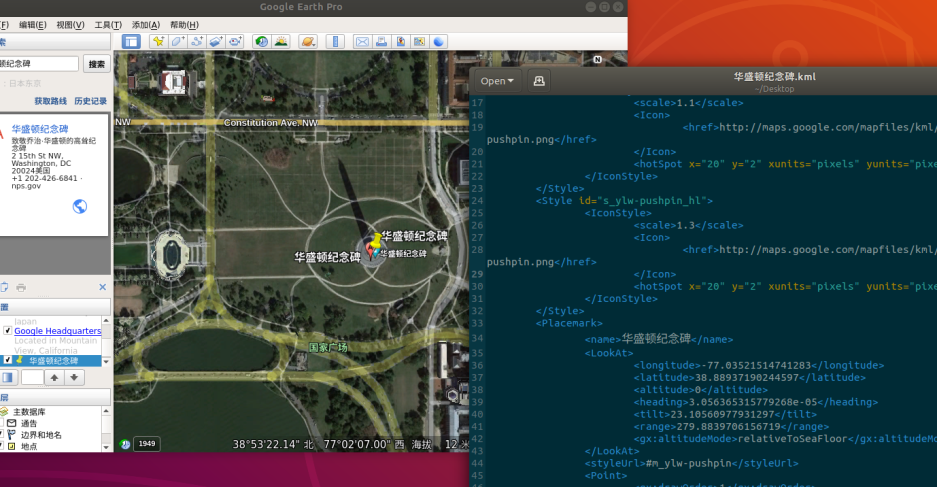
Task: Move selected place down with arrow button
Action: point(74,378)
